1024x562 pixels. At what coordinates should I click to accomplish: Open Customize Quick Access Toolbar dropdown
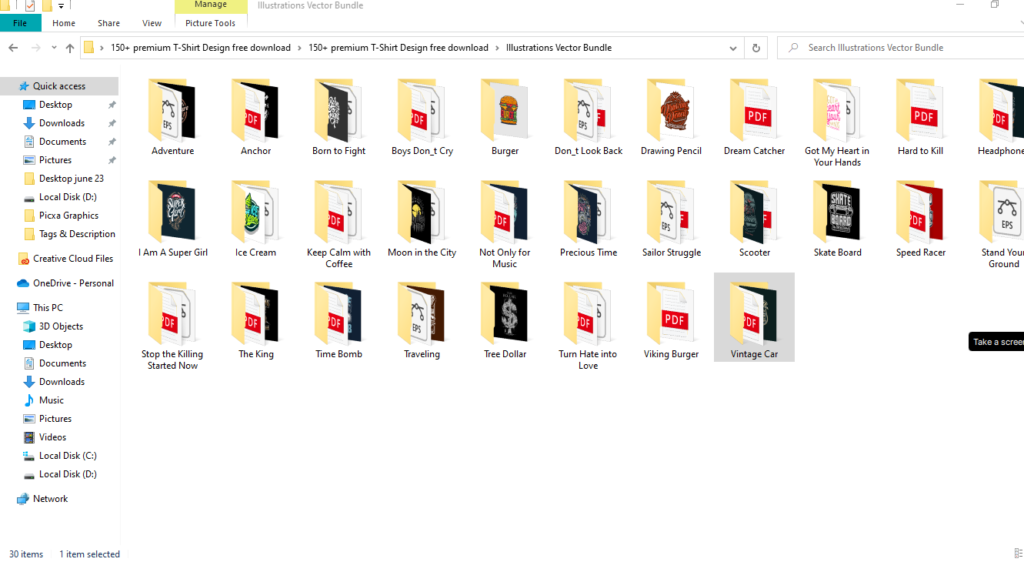pos(61,6)
